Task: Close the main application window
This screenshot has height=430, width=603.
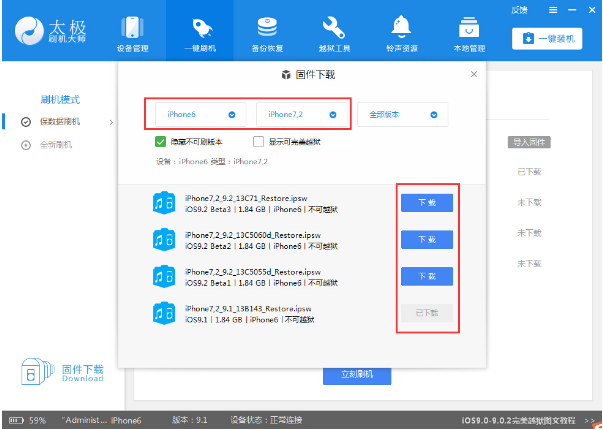Action: [592, 10]
